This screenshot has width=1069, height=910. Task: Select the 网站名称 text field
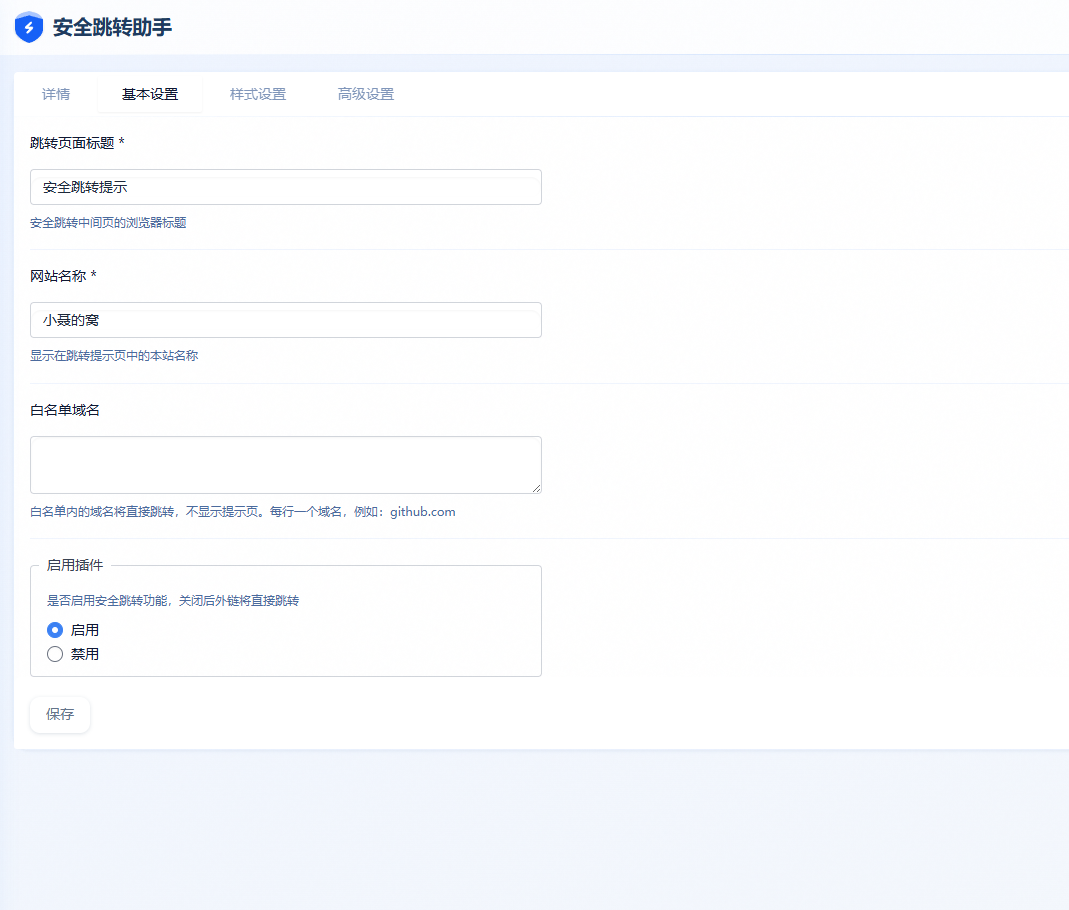pyautogui.click(x=285, y=320)
